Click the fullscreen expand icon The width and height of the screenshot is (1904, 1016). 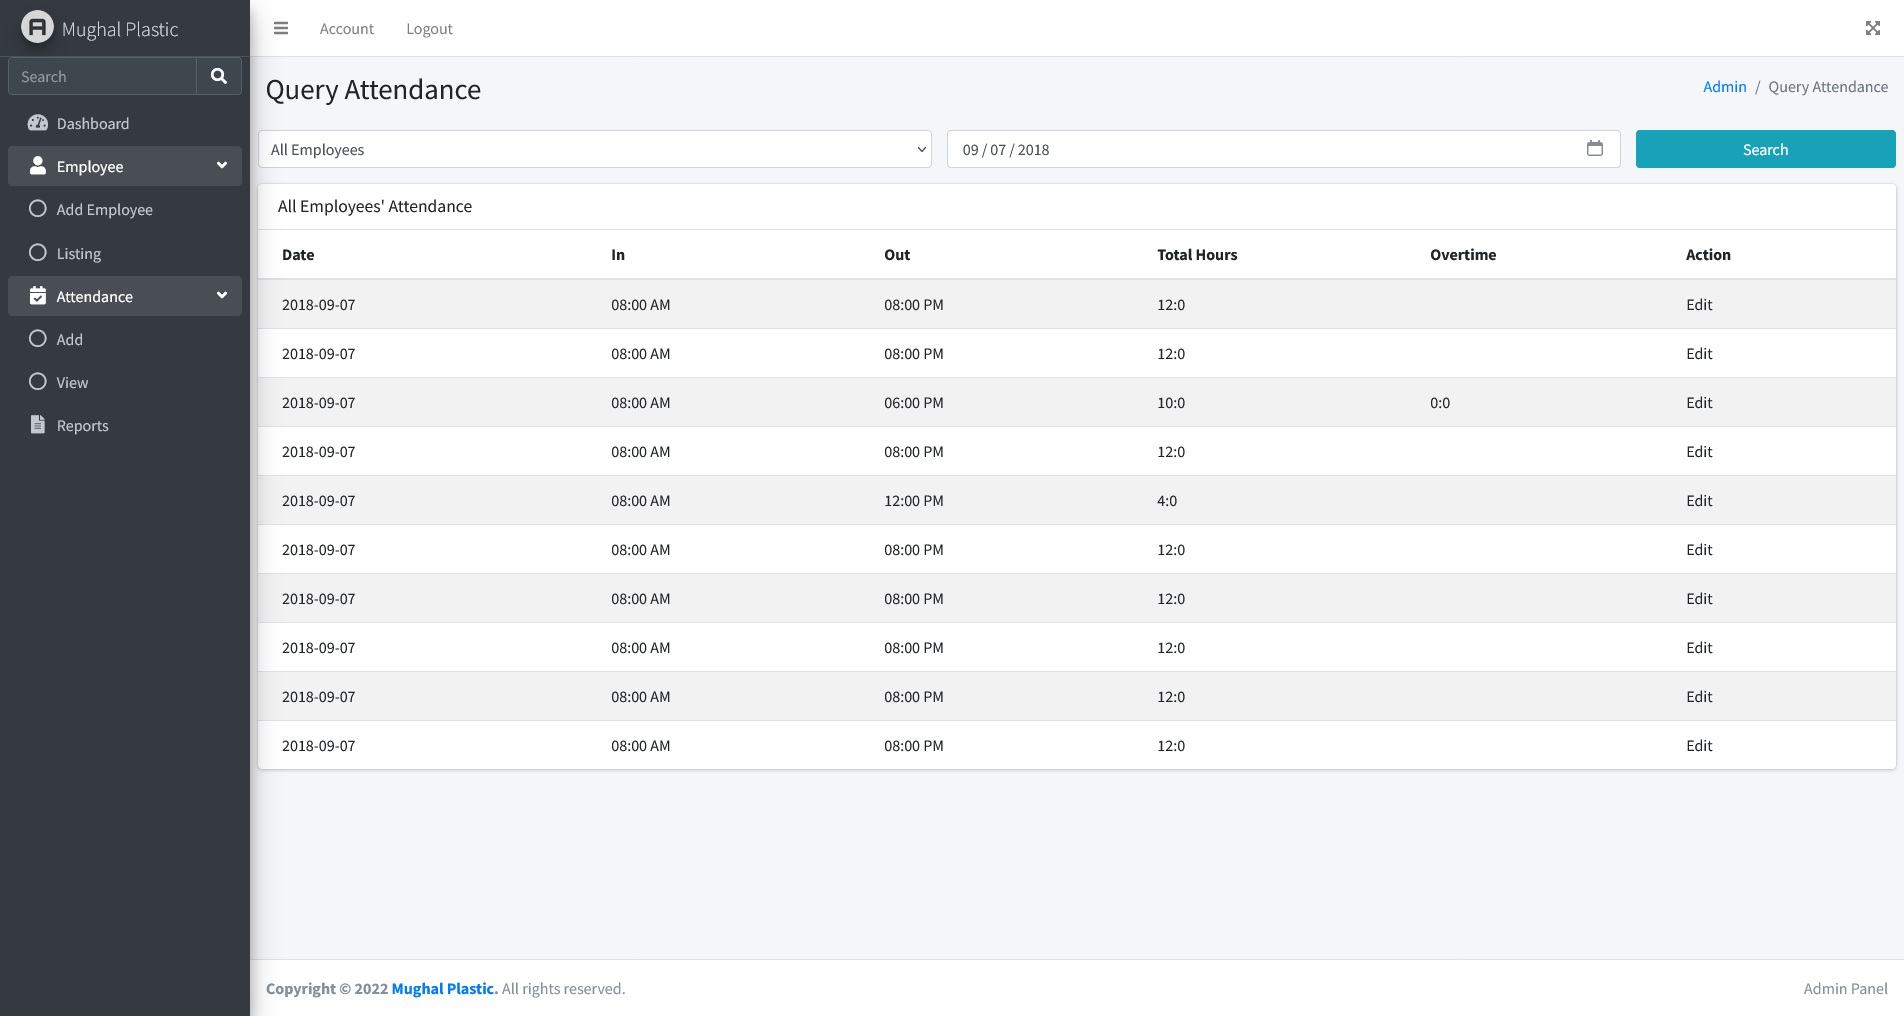tap(1872, 28)
